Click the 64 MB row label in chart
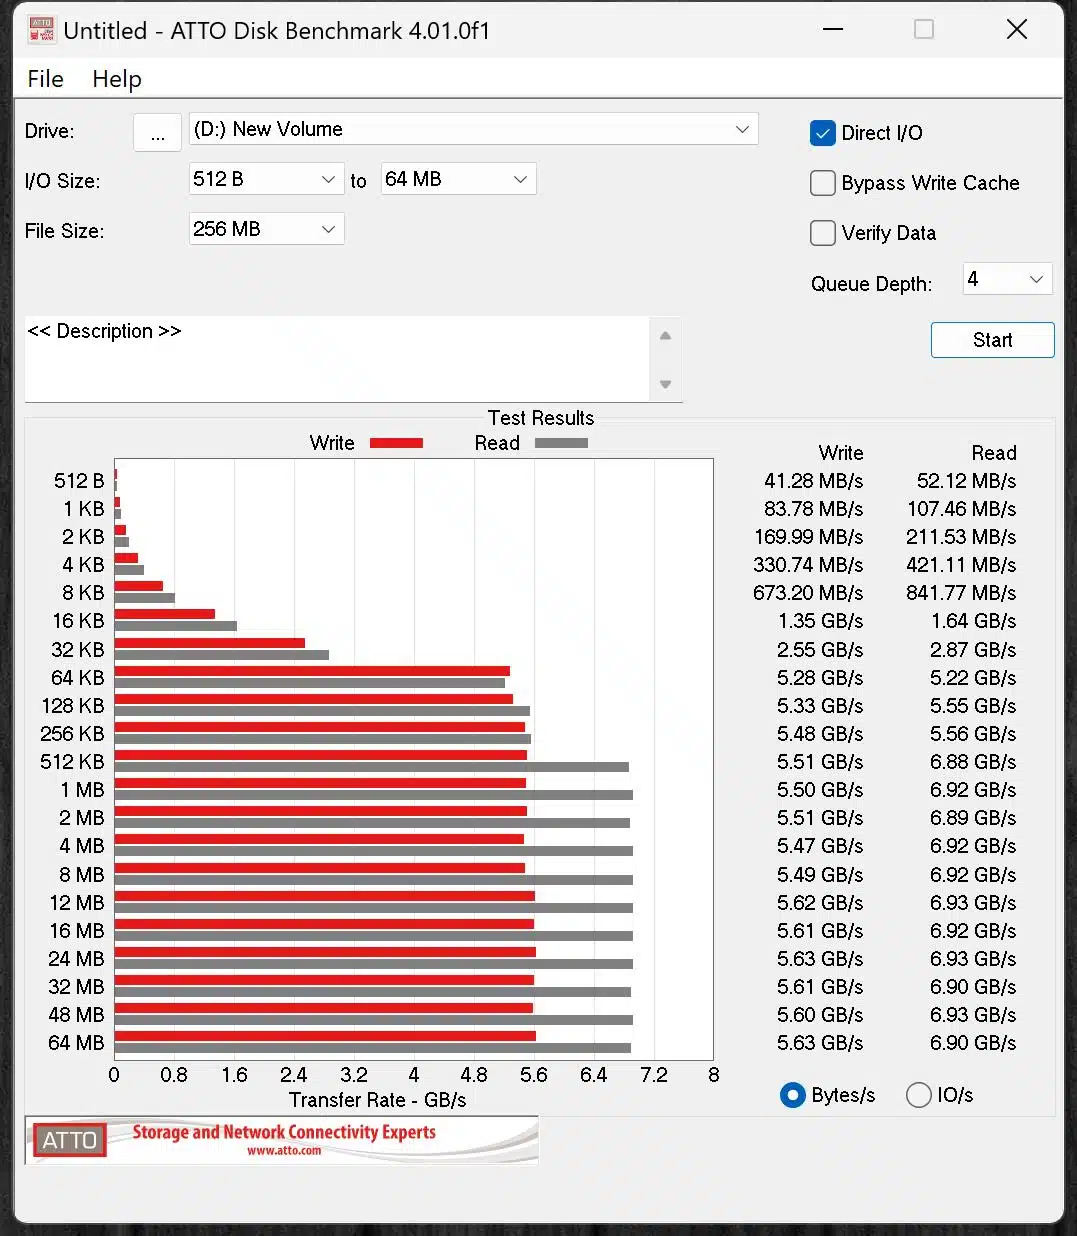This screenshot has height=1236, width=1077. point(76,1043)
